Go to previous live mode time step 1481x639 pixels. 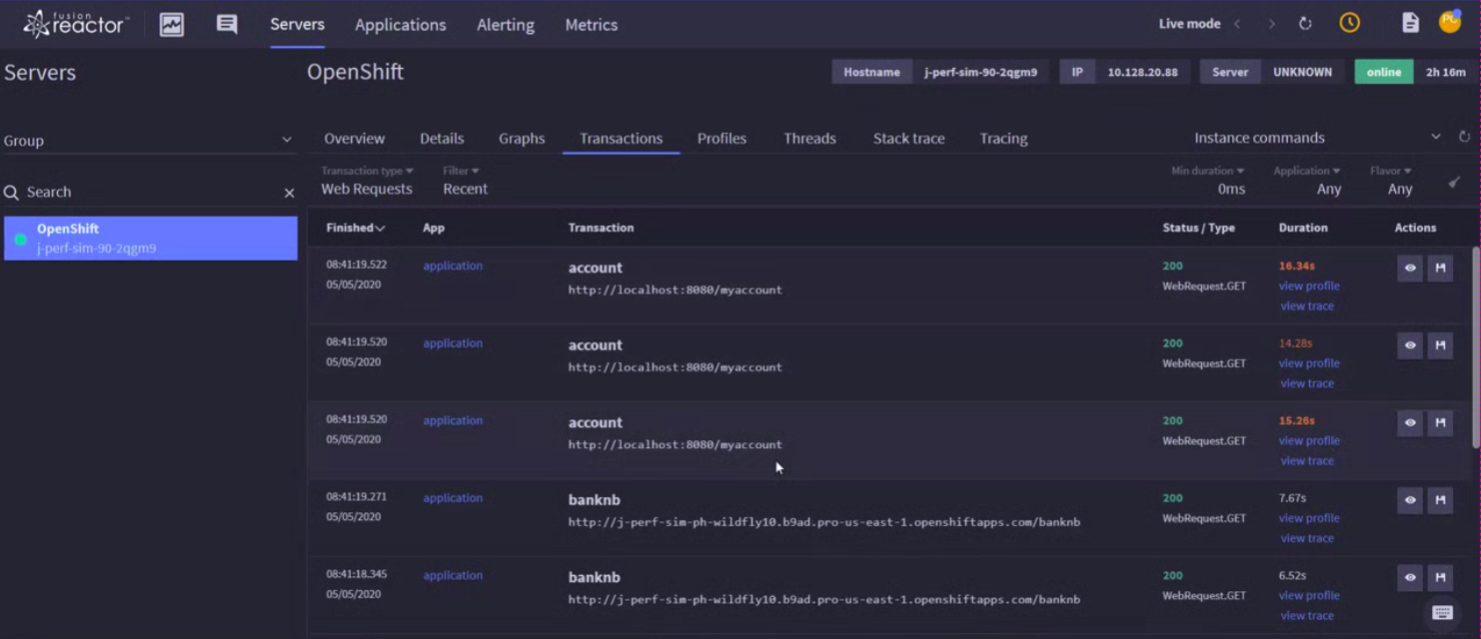click(x=1237, y=24)
